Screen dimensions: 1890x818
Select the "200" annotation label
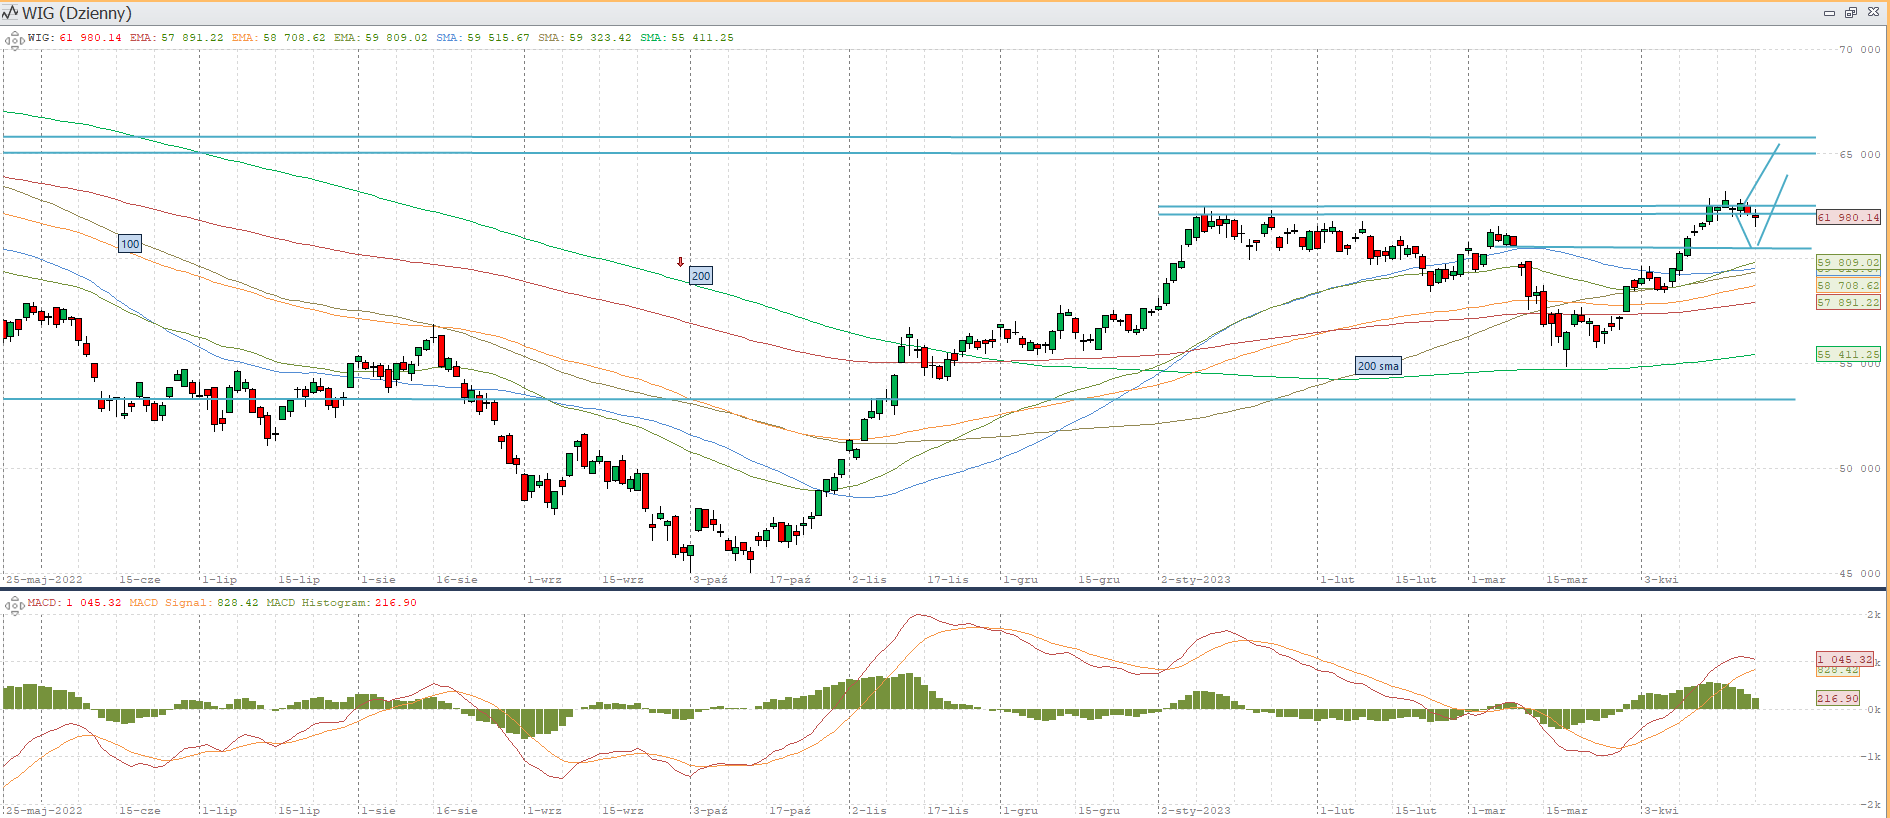(701, 276)
